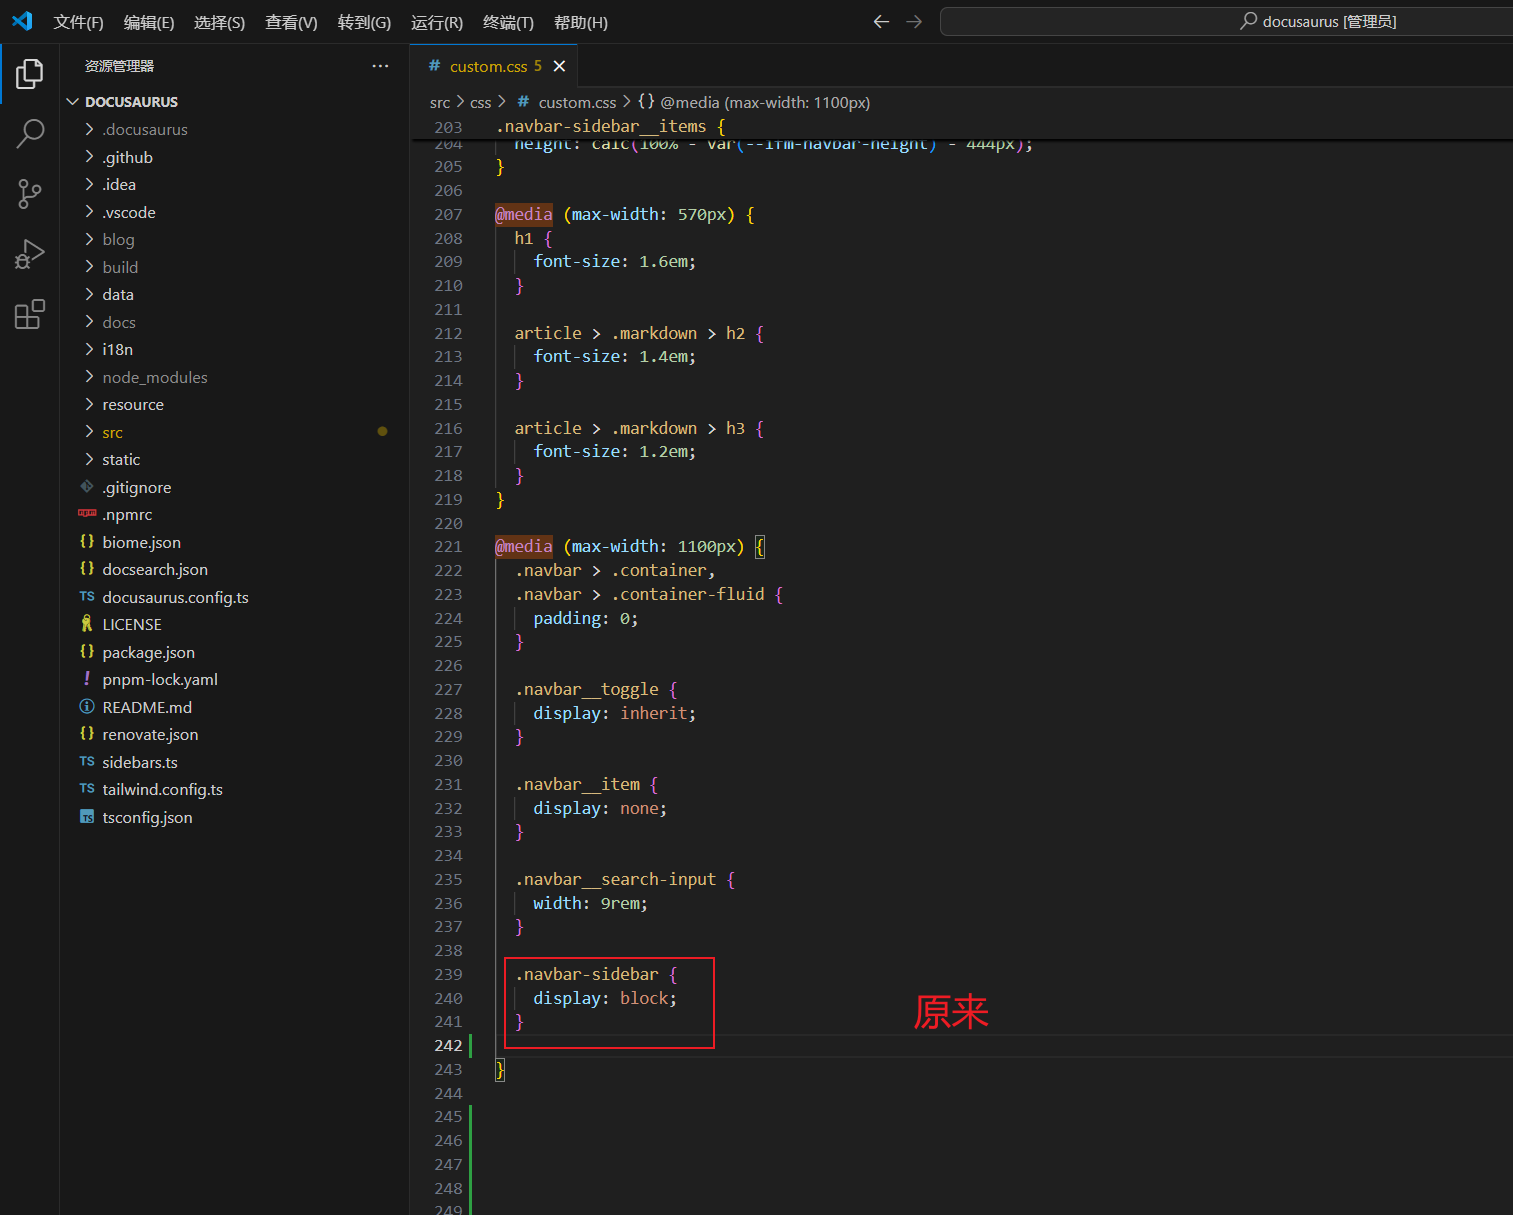Expand the build folder

234,267
